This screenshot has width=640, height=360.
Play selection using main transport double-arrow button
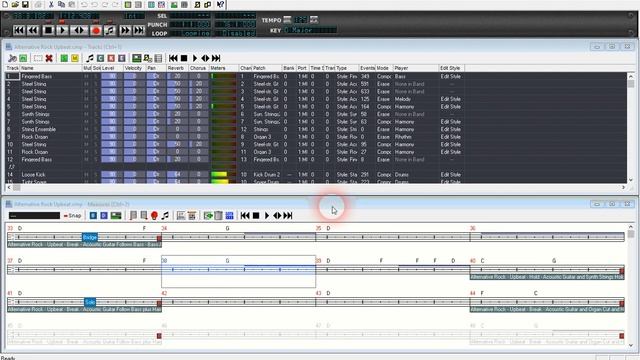click(79, 30)
